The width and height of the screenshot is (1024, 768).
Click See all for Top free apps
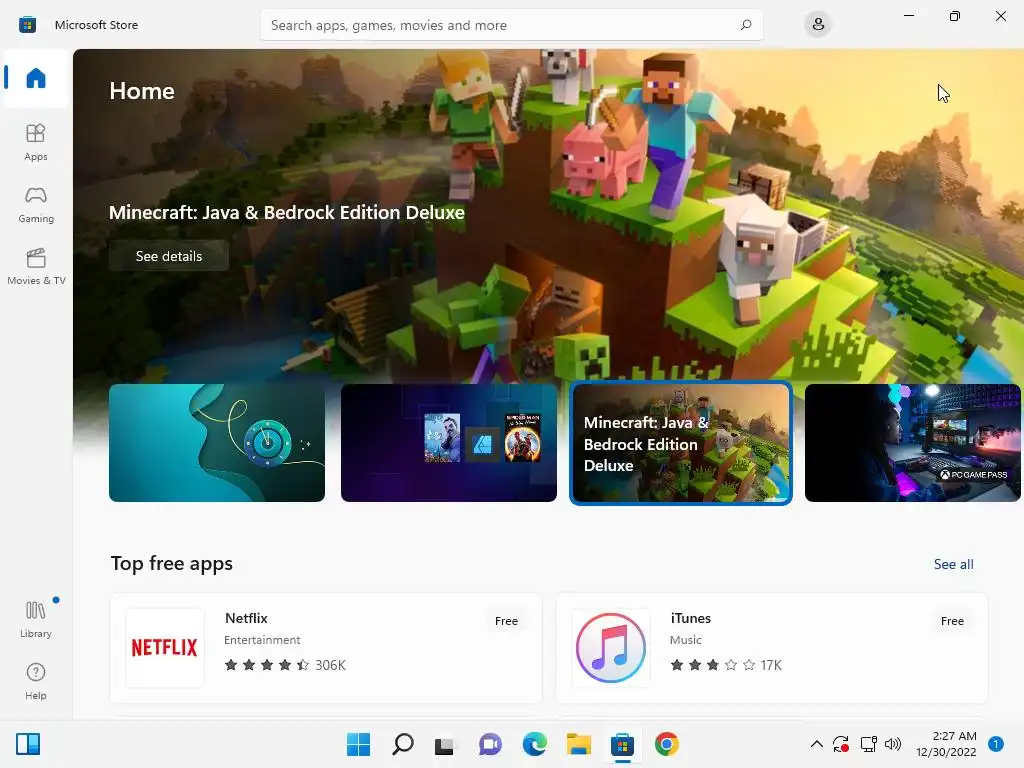point(953,564)
